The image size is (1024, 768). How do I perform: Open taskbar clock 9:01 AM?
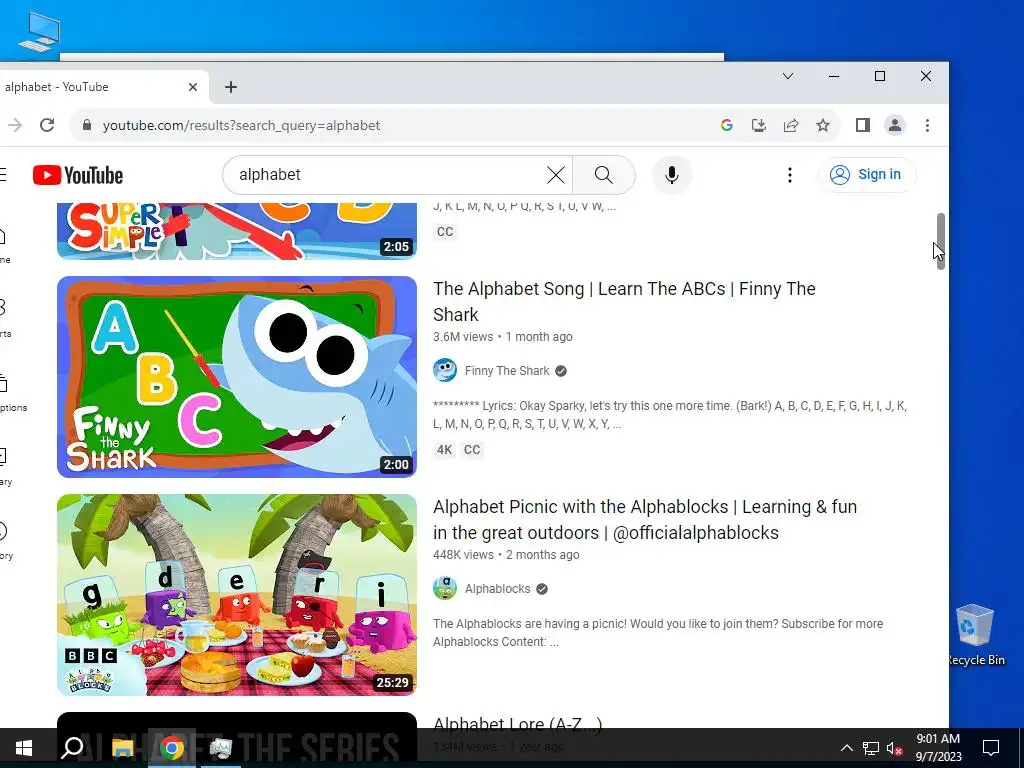[938, 748]
